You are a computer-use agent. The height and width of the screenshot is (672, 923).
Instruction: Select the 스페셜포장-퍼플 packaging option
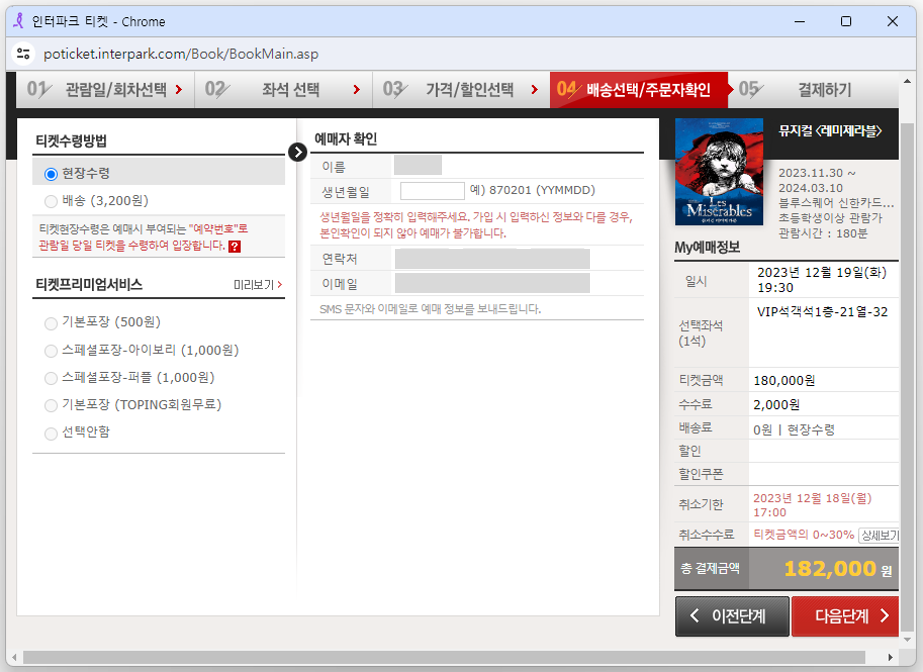click(x=50, y=379)
